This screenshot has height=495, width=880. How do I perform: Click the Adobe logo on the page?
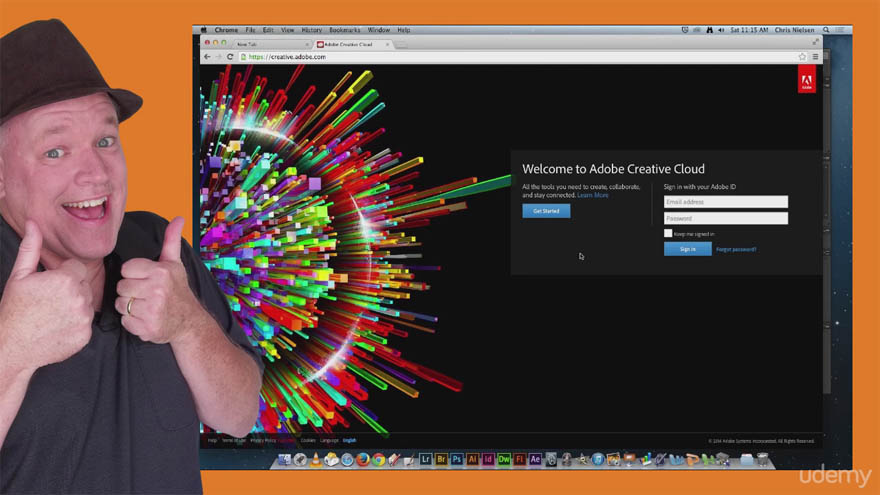806,79
